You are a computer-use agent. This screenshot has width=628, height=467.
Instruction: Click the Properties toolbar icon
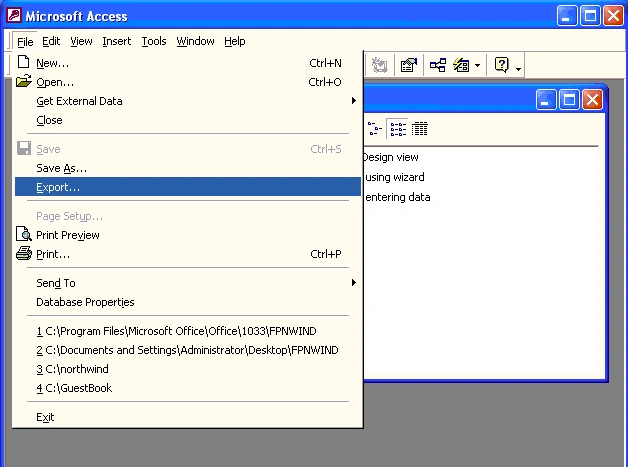tap(409, 65)
